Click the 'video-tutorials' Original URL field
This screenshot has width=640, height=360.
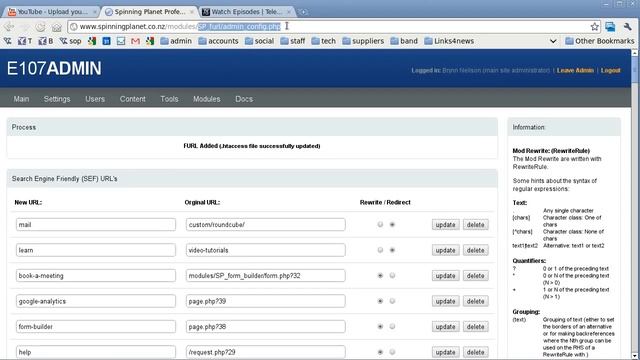[x=266, y=250]
